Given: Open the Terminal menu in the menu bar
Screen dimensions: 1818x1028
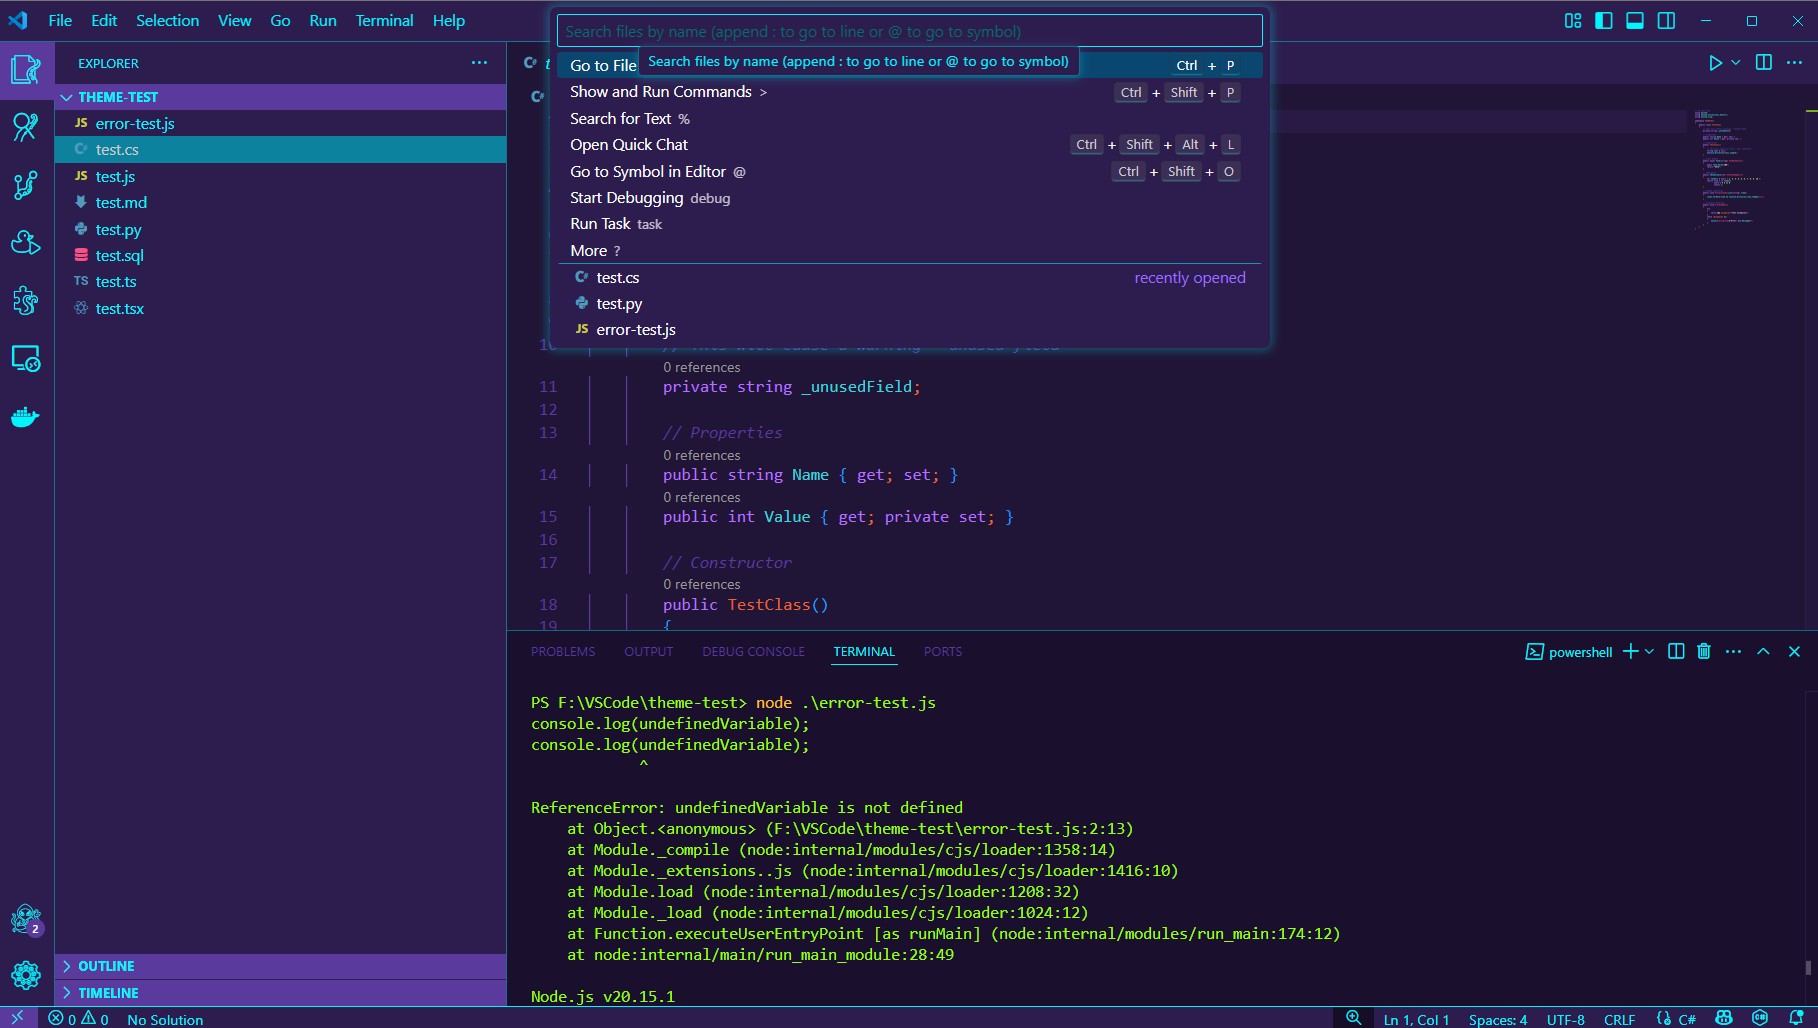Looking at the screenshot, I should coord(384,20).
